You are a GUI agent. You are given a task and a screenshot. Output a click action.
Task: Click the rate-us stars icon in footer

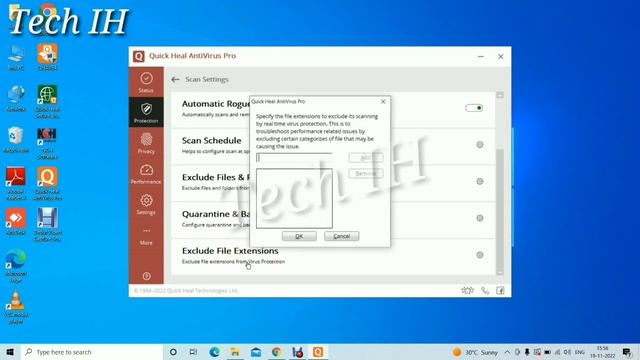pyautogui.click(x=467, y=290)
